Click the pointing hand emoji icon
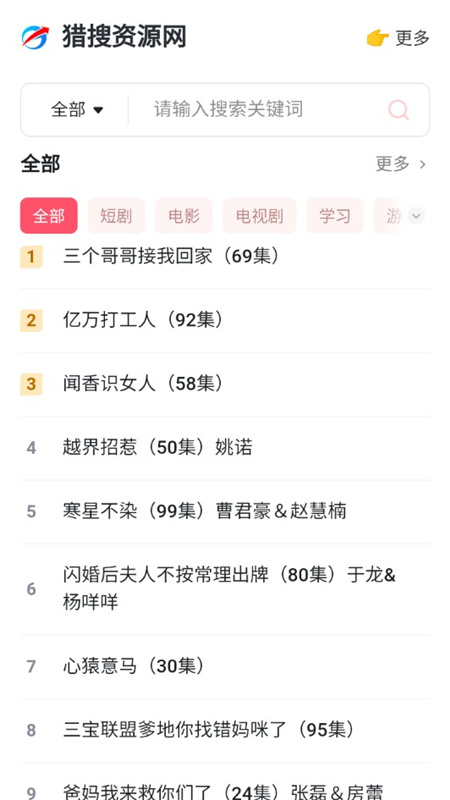Image resolution: width=450 pixels, height=800 pixels. pyautogui.click(x=378, y=38)
